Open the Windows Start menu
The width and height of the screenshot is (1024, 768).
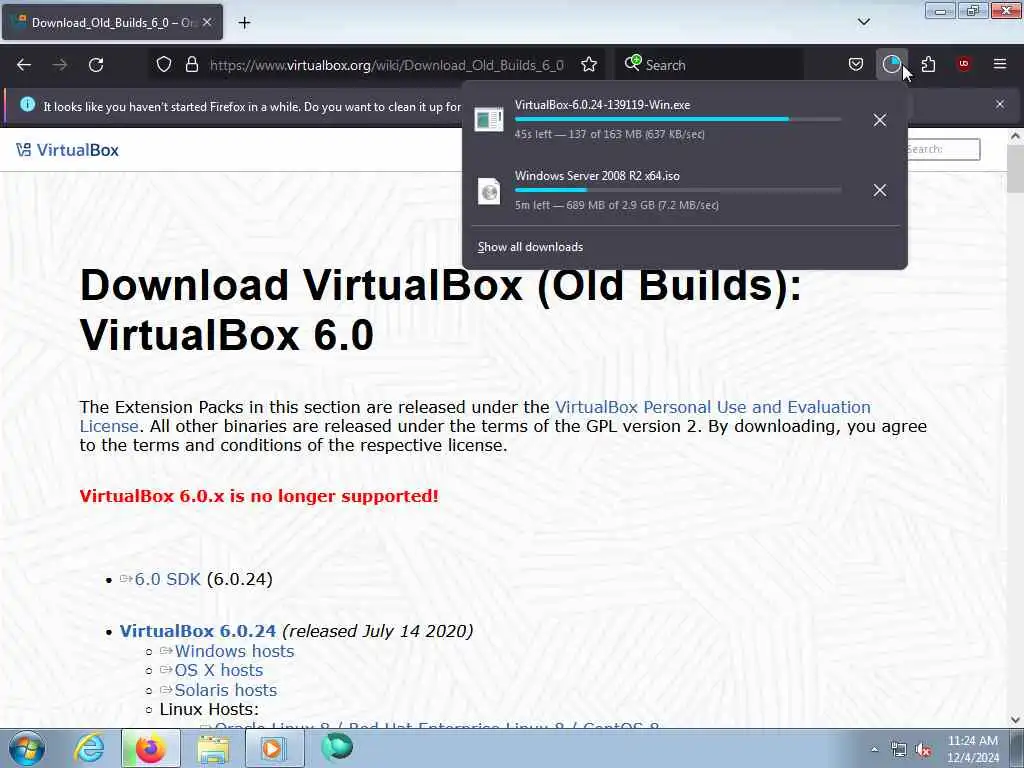27,749
